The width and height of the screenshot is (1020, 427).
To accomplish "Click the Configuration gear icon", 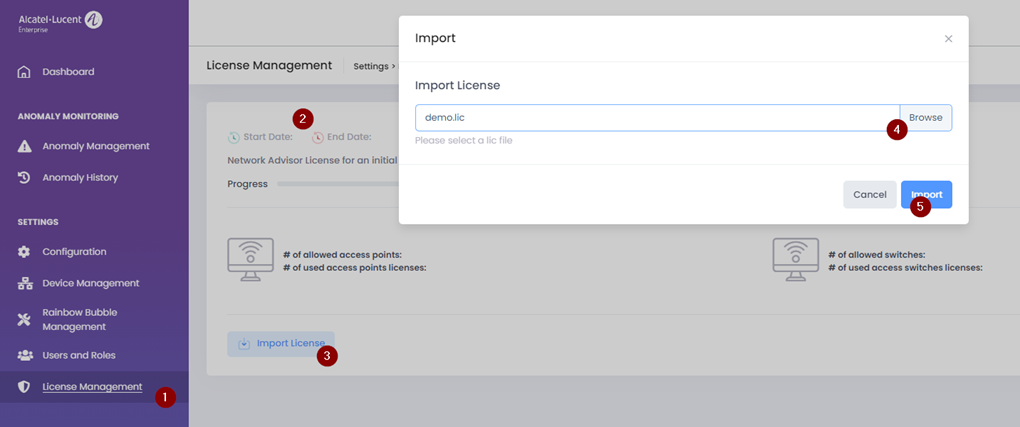I will (25, 252).
